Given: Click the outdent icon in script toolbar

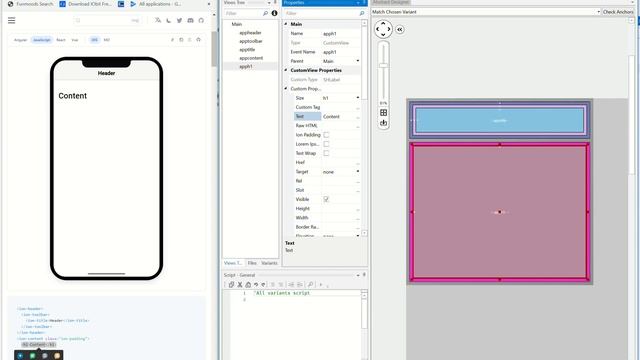Looking at the screenshot, I should coord(291,284).
